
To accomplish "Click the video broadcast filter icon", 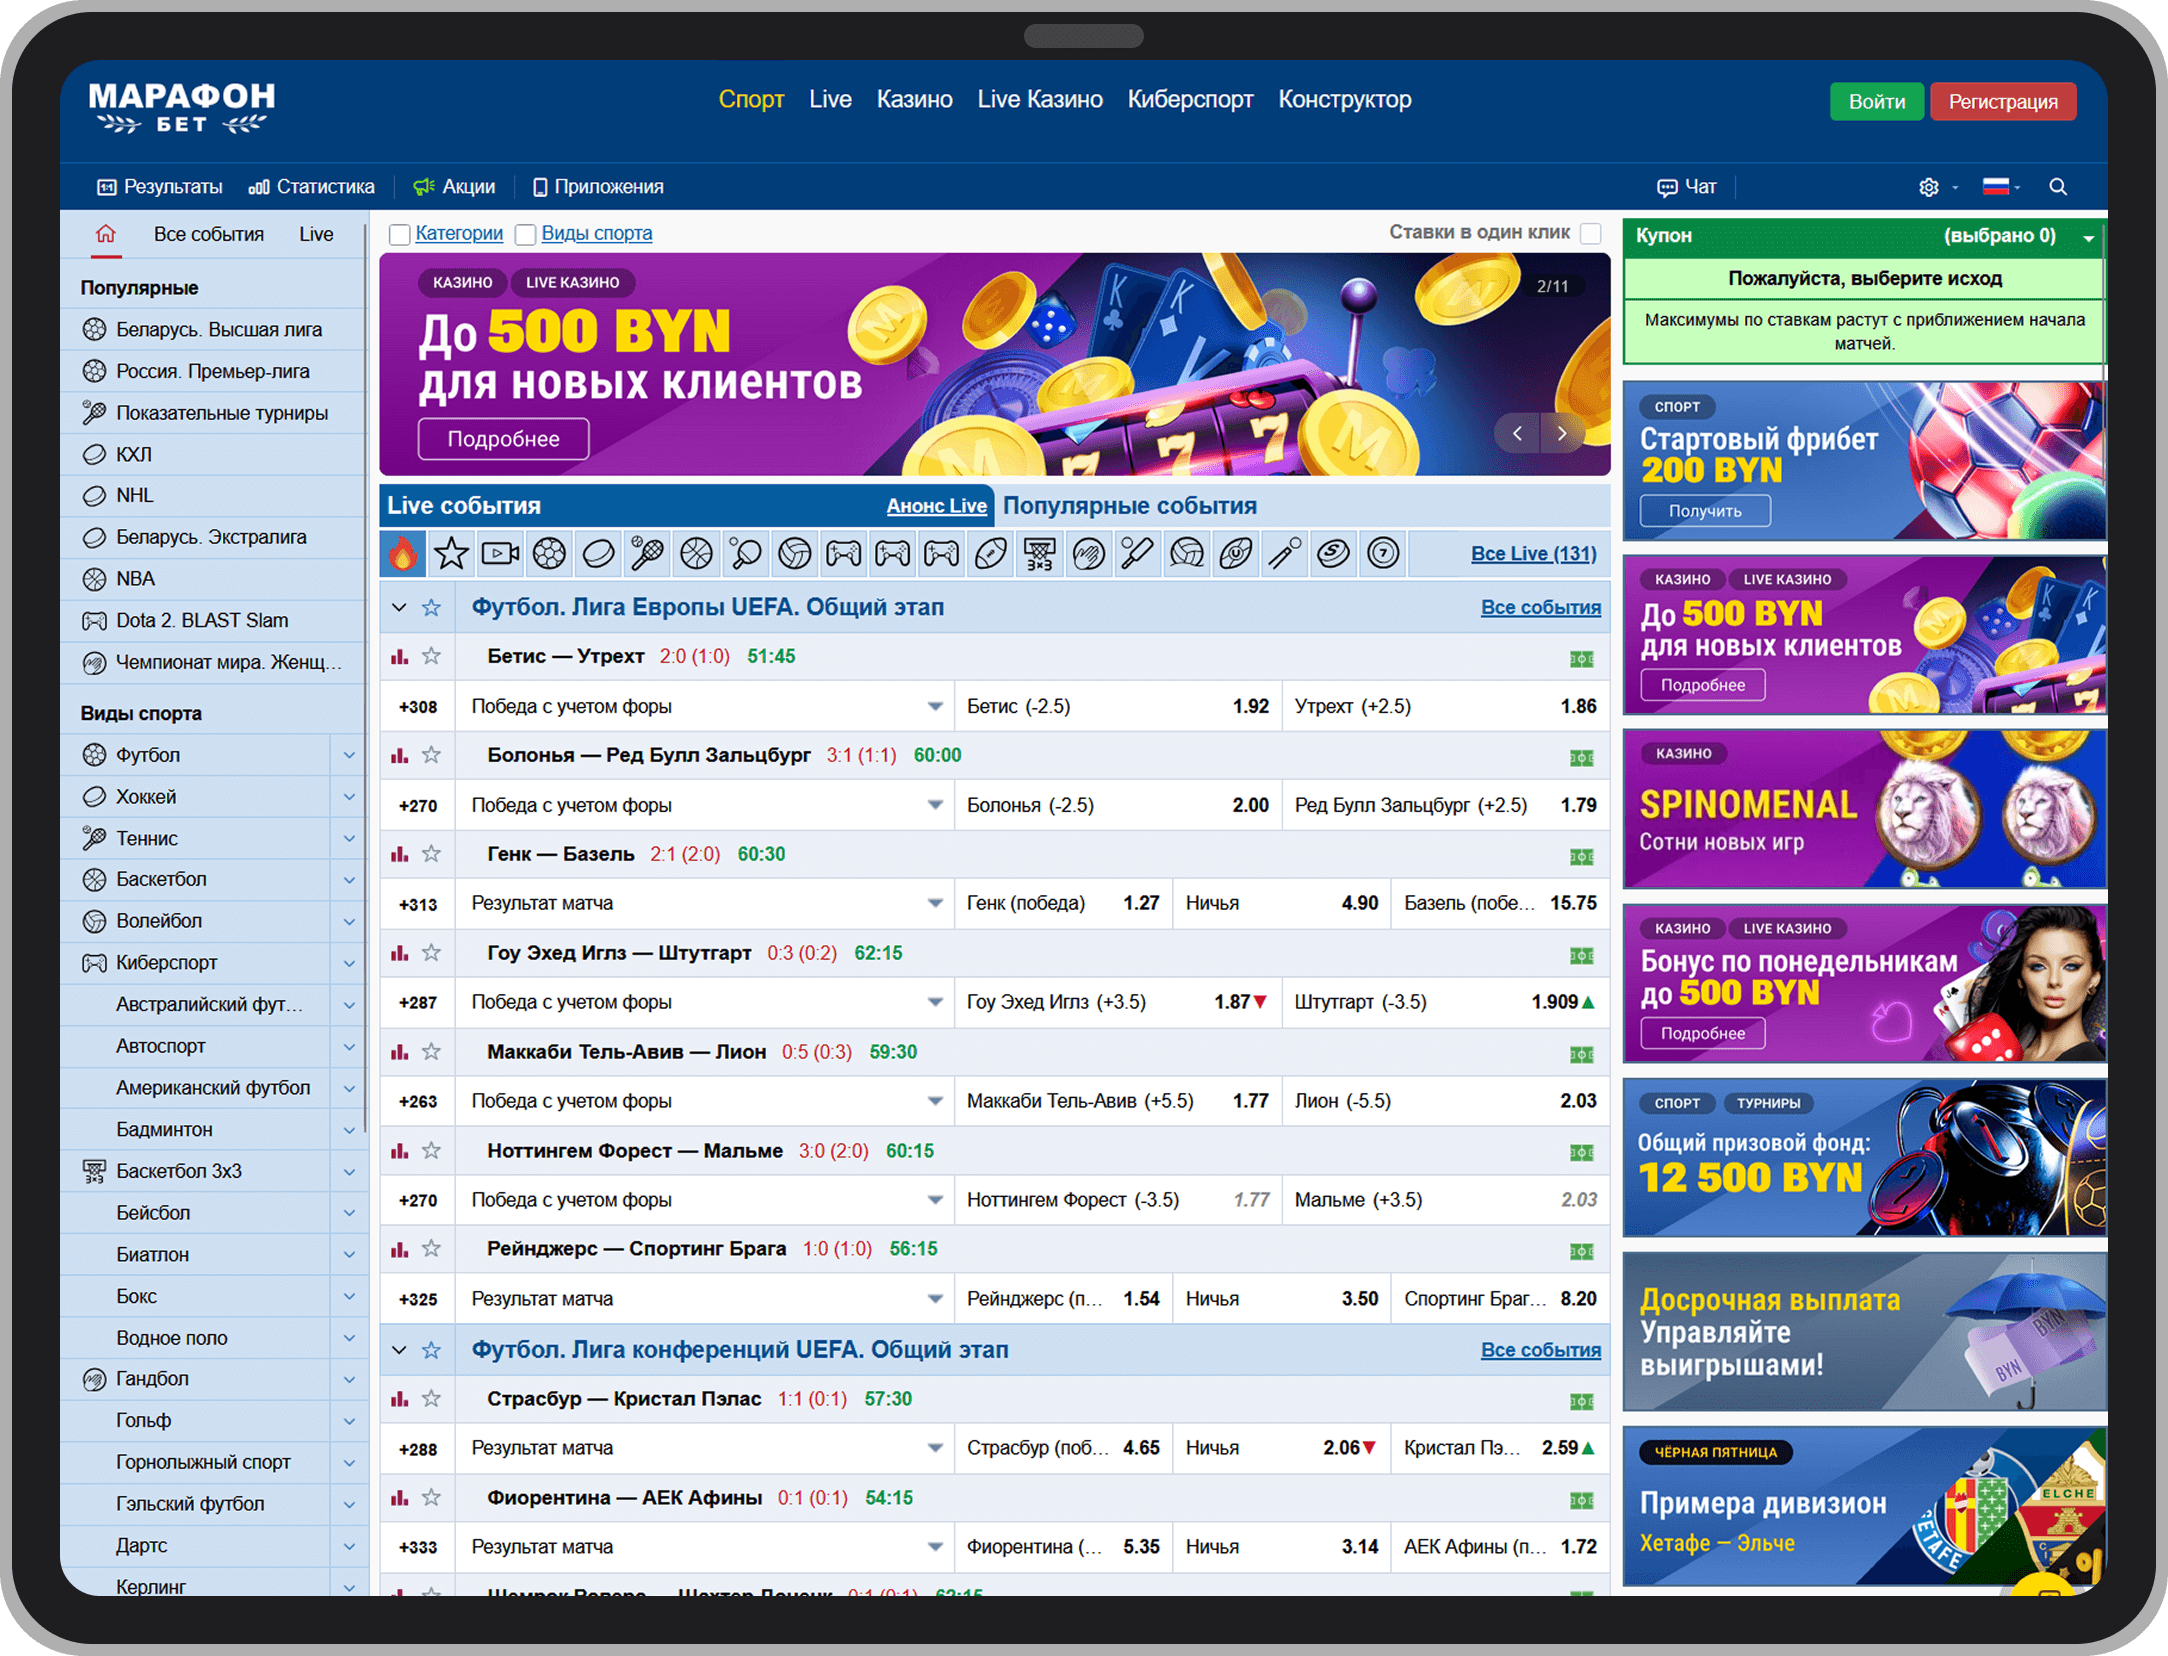I will tap(500, 553).
